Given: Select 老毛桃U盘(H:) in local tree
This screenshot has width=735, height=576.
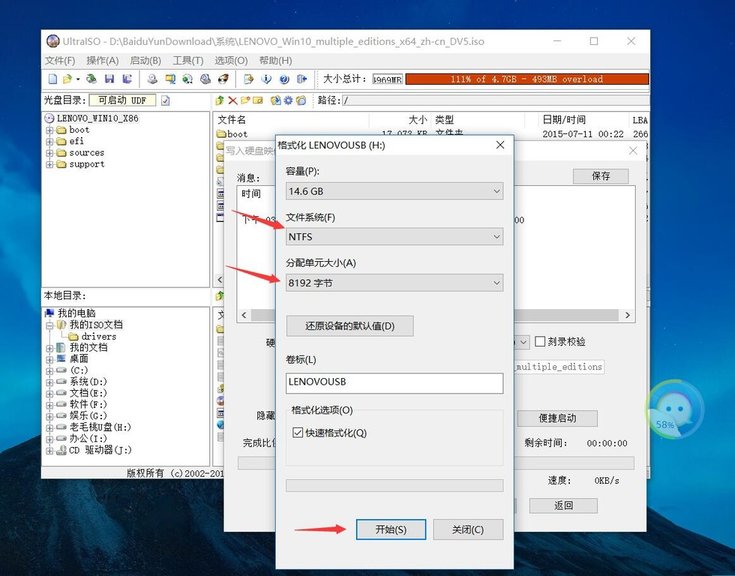Looking at the screenshot, I should [100, 427].
